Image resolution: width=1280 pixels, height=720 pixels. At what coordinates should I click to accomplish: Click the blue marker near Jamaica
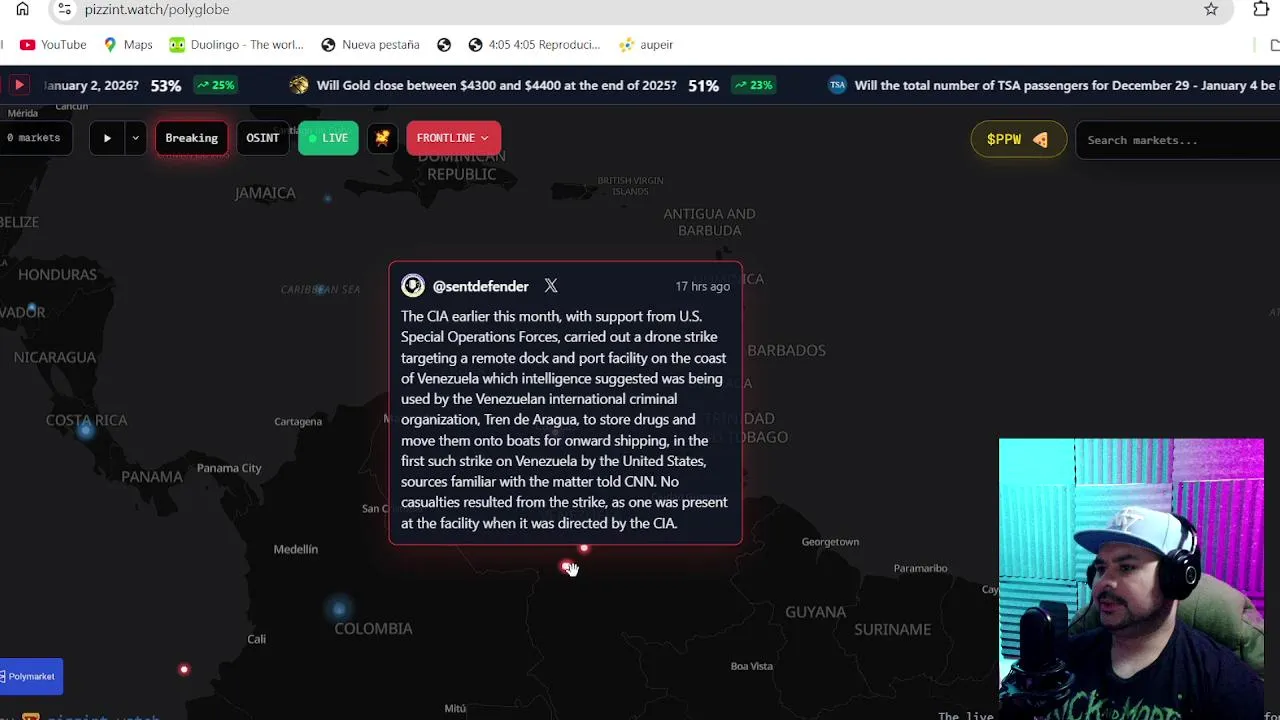pos(328,198)
